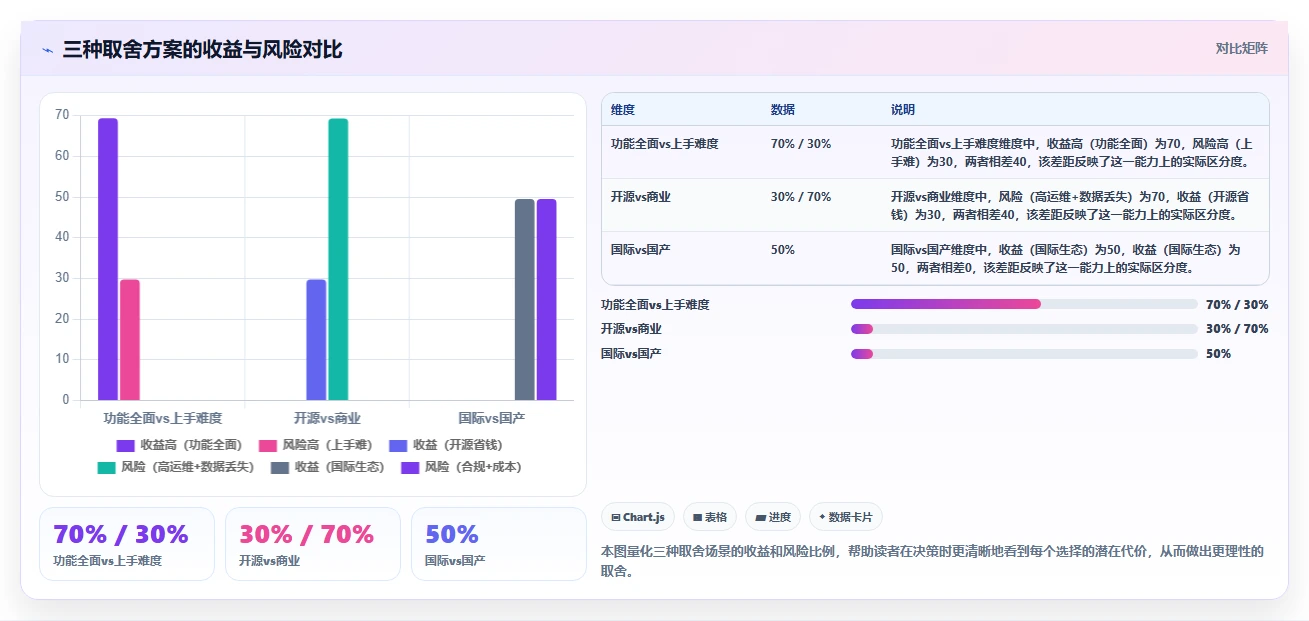Click table cell 开源vs商业

coord(641,197)
